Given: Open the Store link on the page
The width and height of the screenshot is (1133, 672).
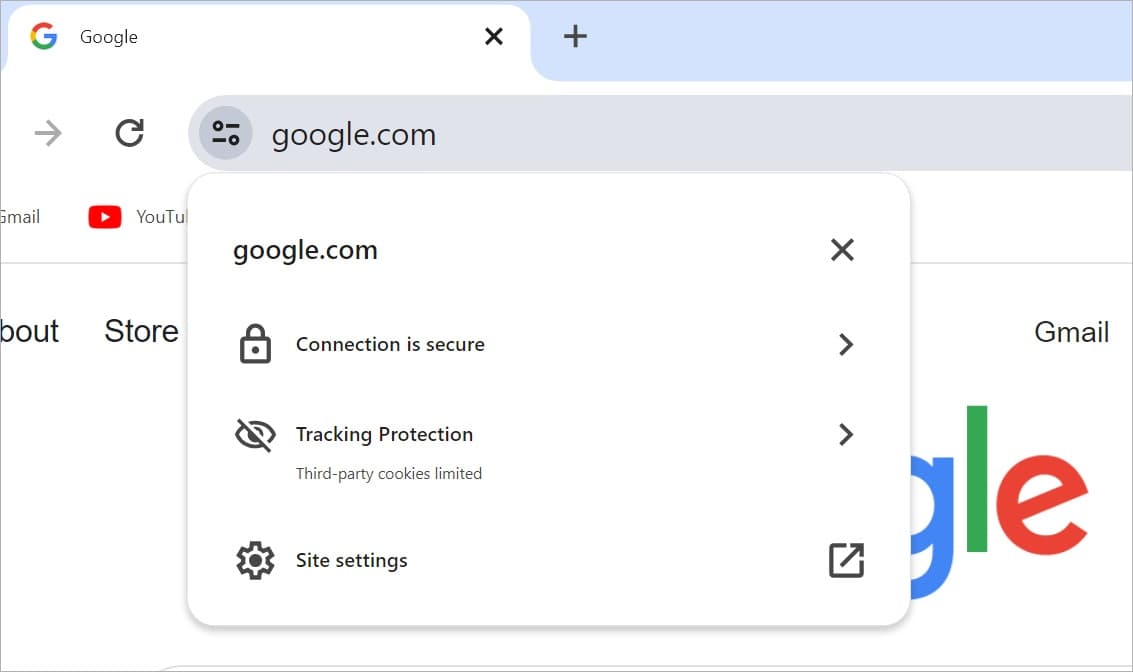Looking at the screenshot, I should pyautogui.click(x=140, y=330).
